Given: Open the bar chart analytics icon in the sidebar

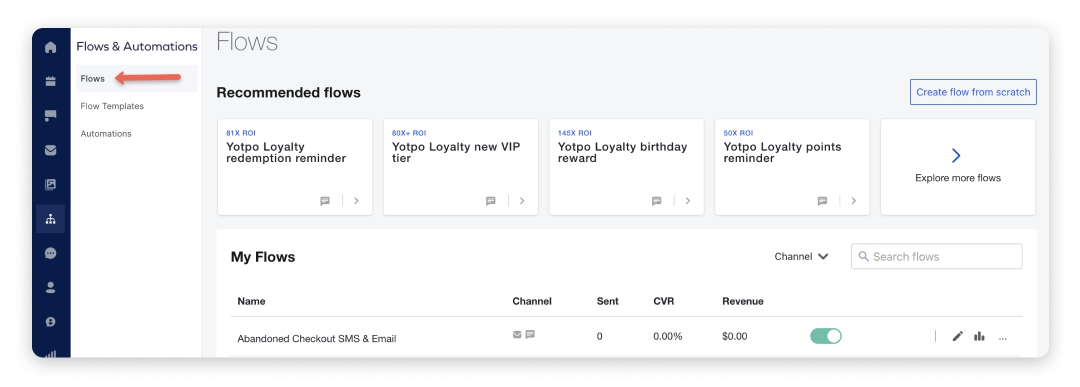Looking at the screenshot, I should tap(50, 354).
